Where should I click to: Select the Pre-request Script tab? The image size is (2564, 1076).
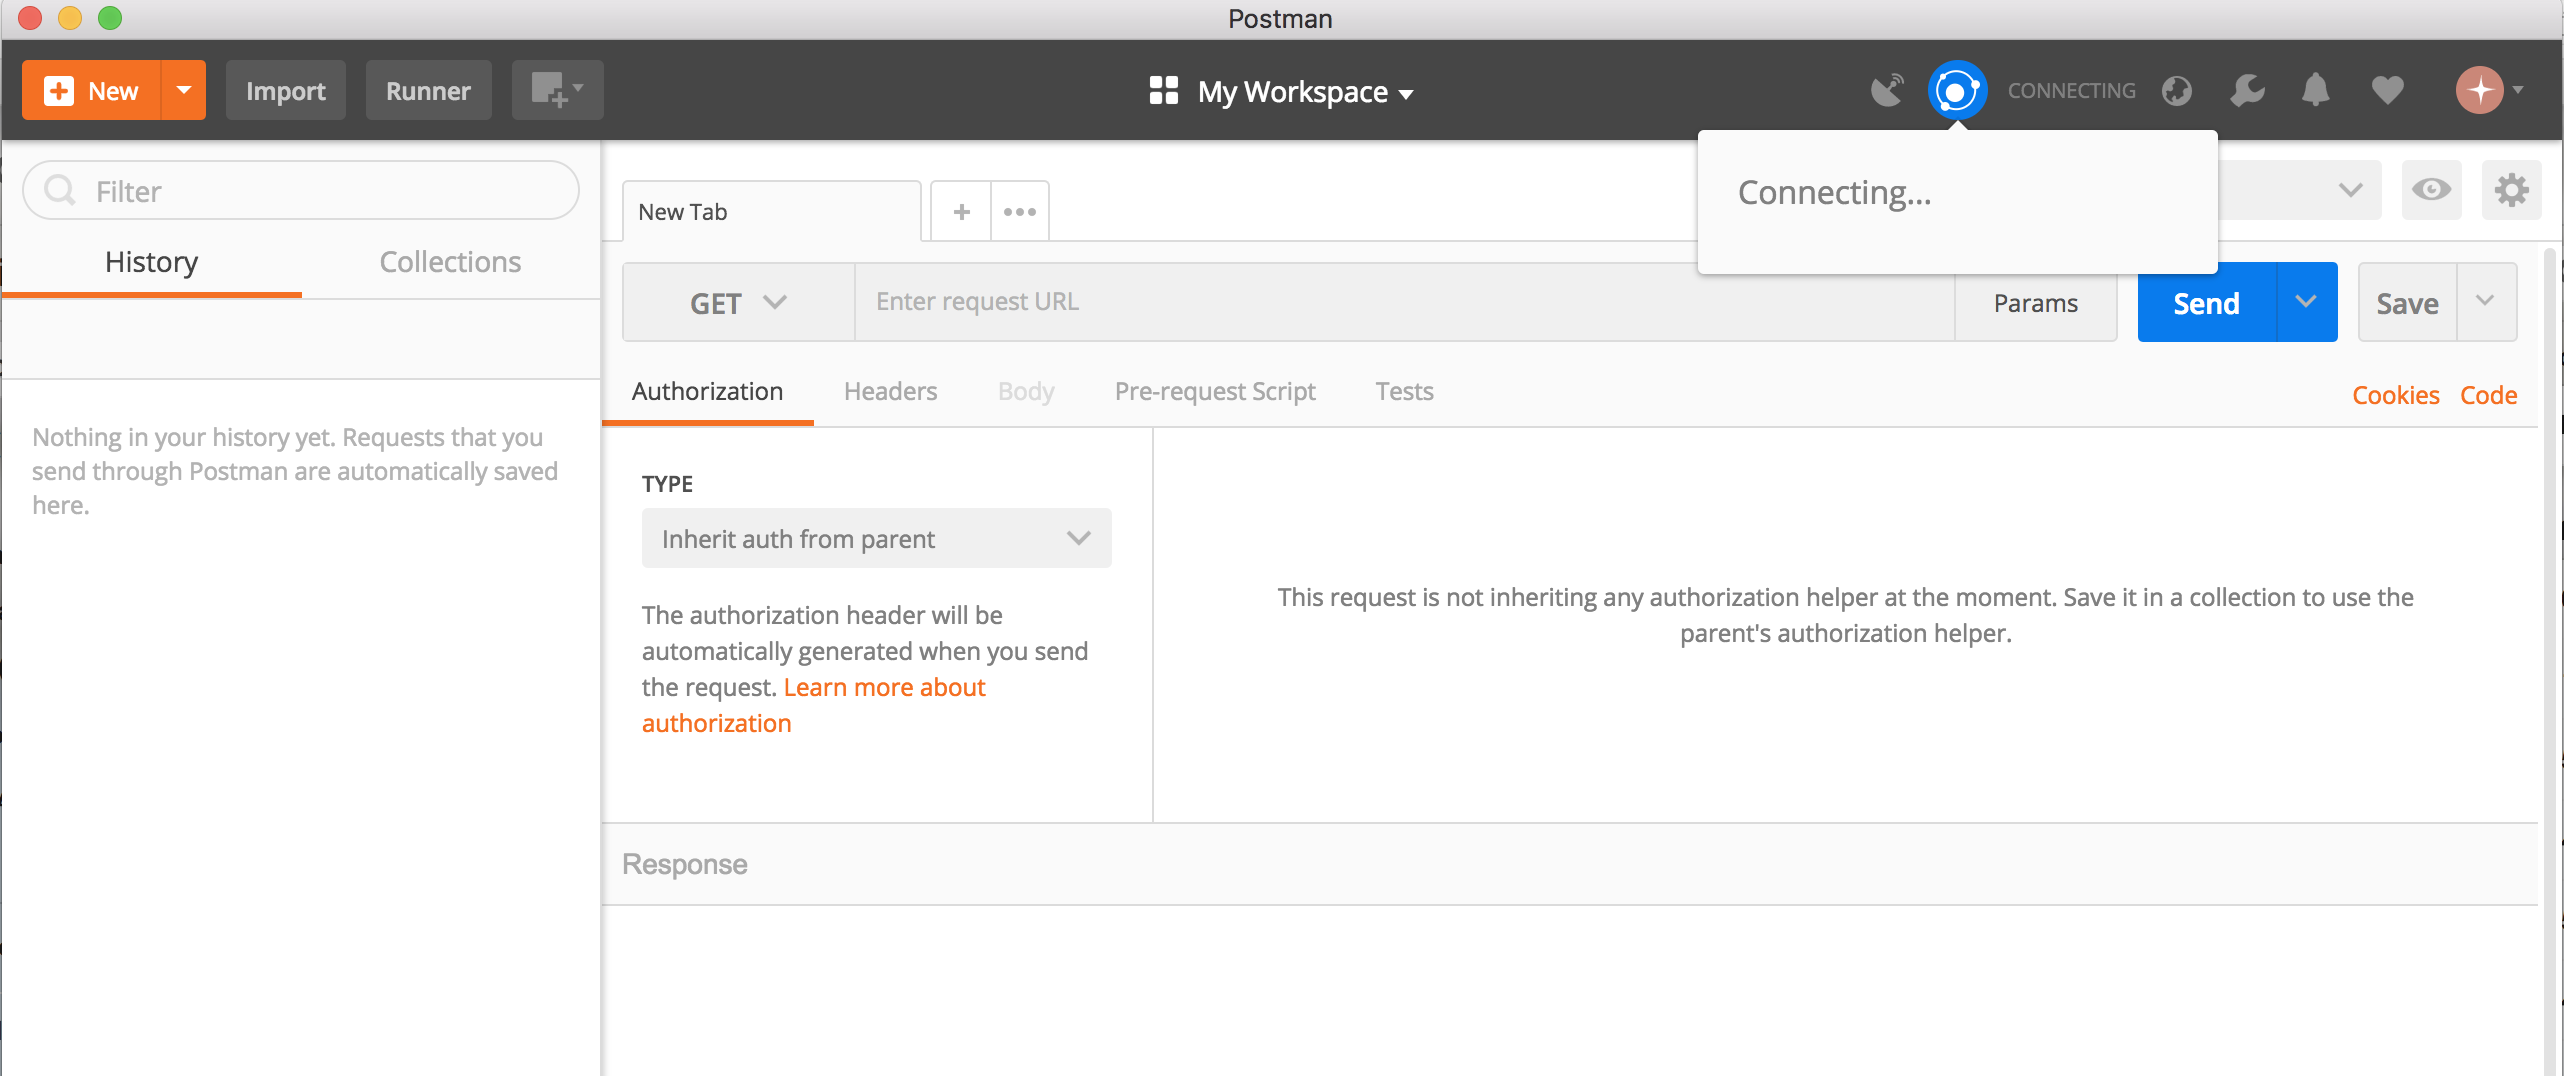click(1215, 391)
